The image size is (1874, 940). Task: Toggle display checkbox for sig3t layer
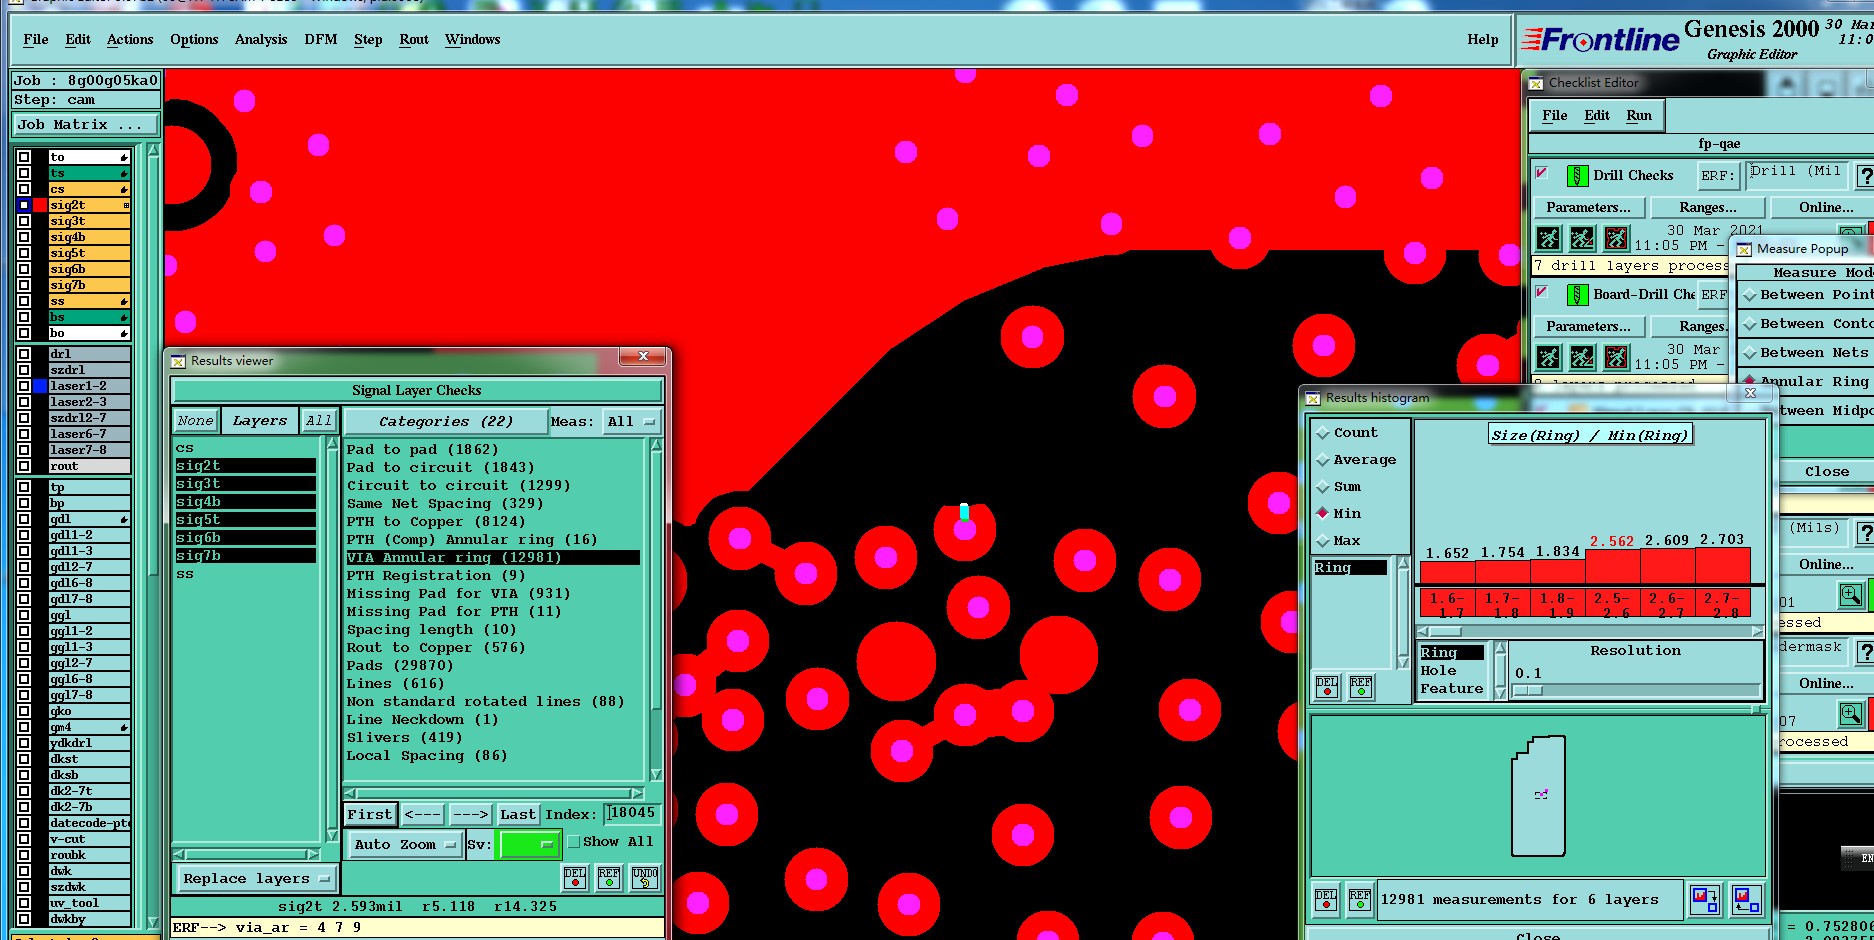pyautogui.click(x=24, y=221)
